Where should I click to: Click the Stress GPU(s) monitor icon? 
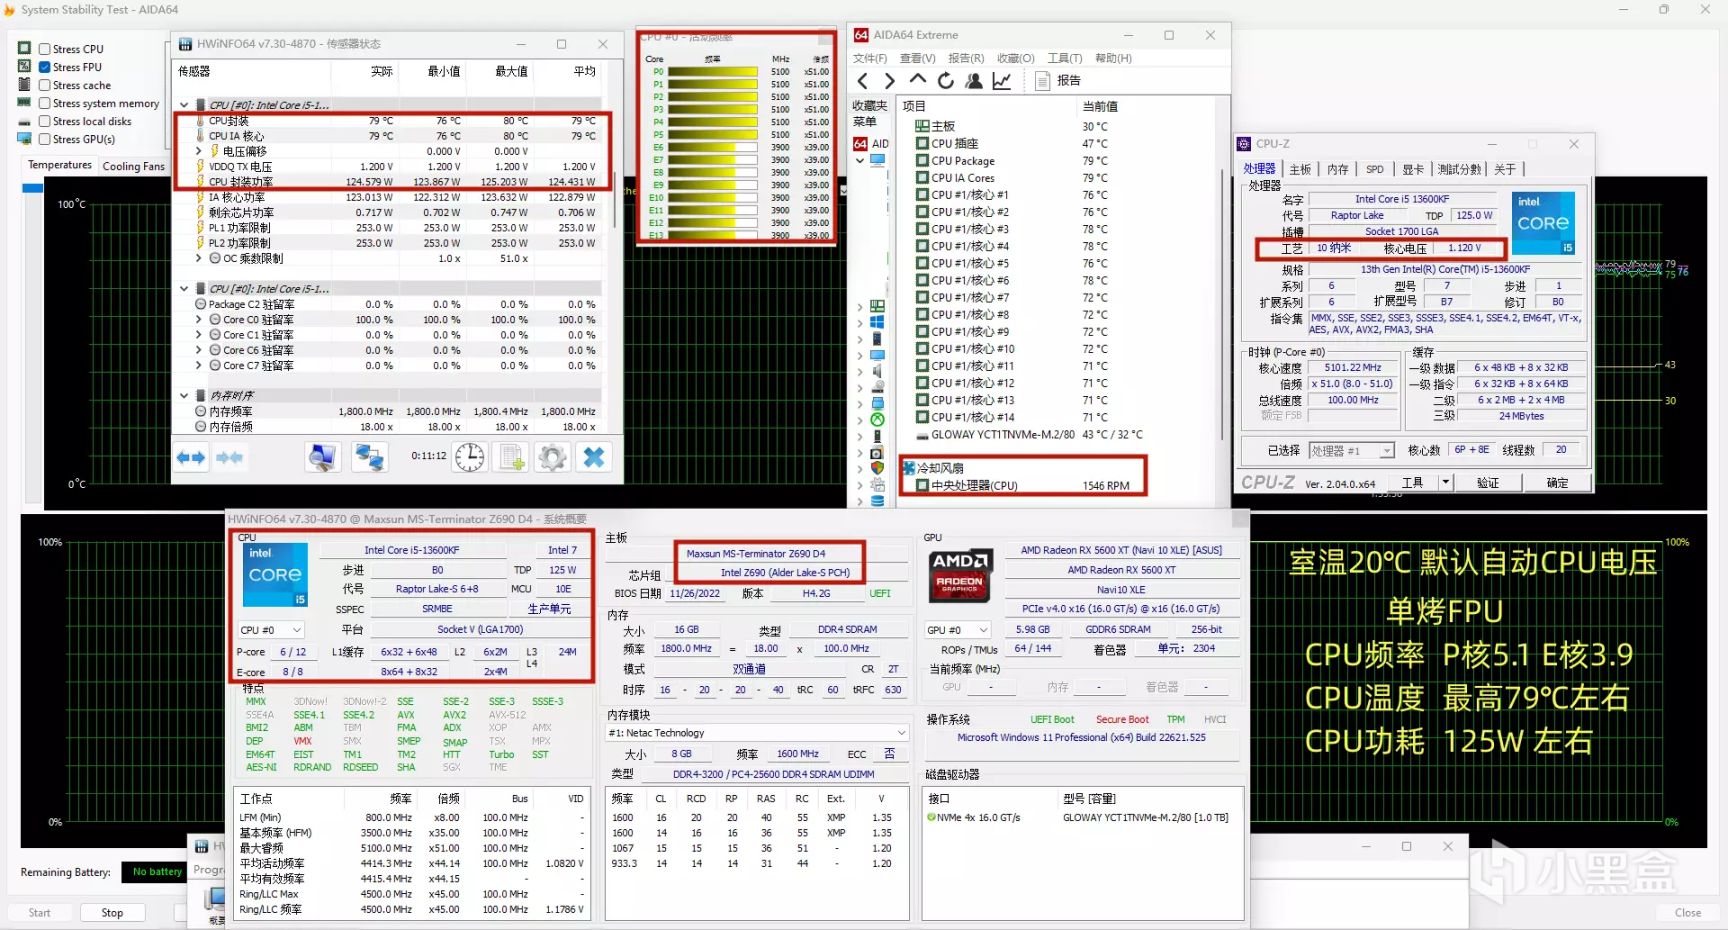coord(24,139)
